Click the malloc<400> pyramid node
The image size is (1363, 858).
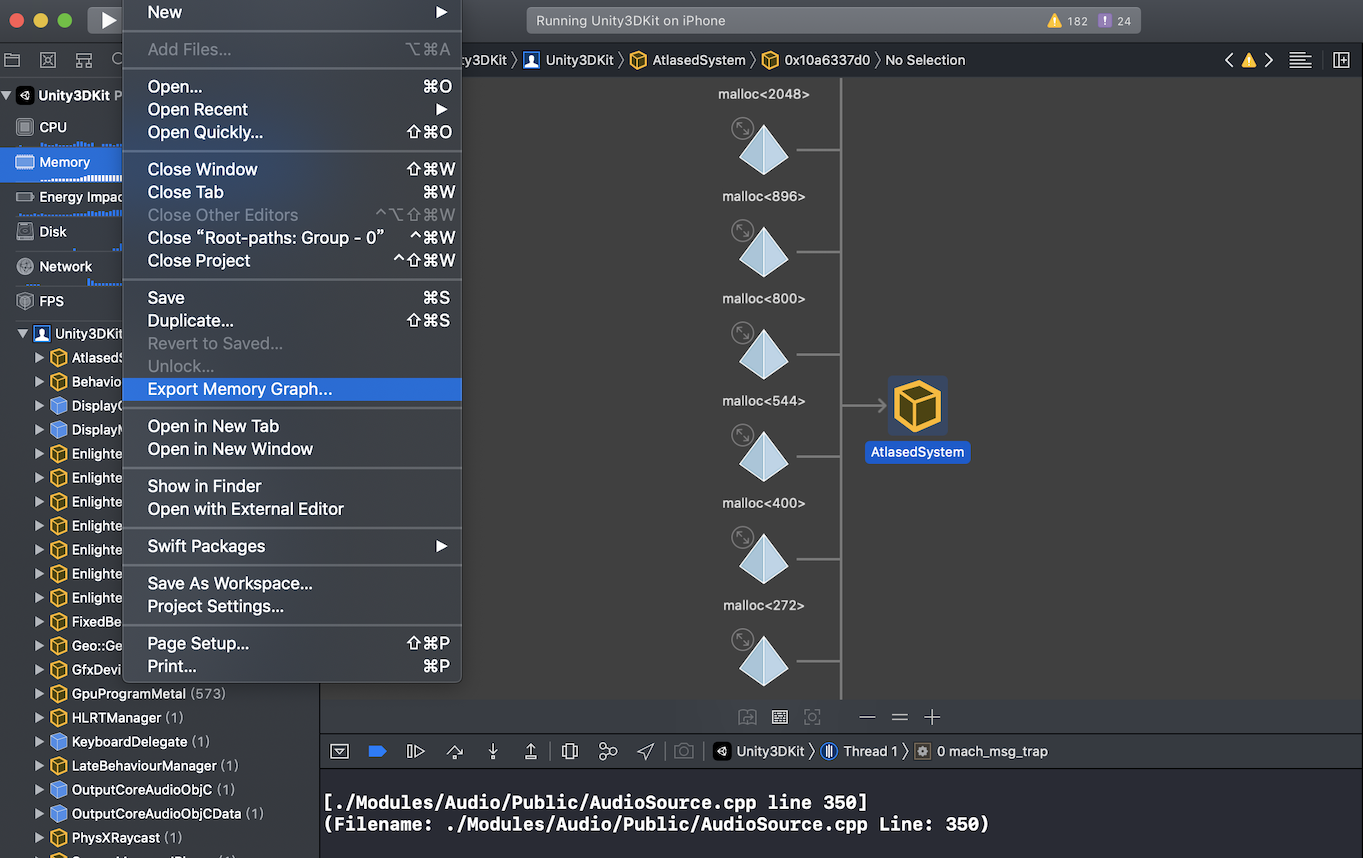point(764,558)
